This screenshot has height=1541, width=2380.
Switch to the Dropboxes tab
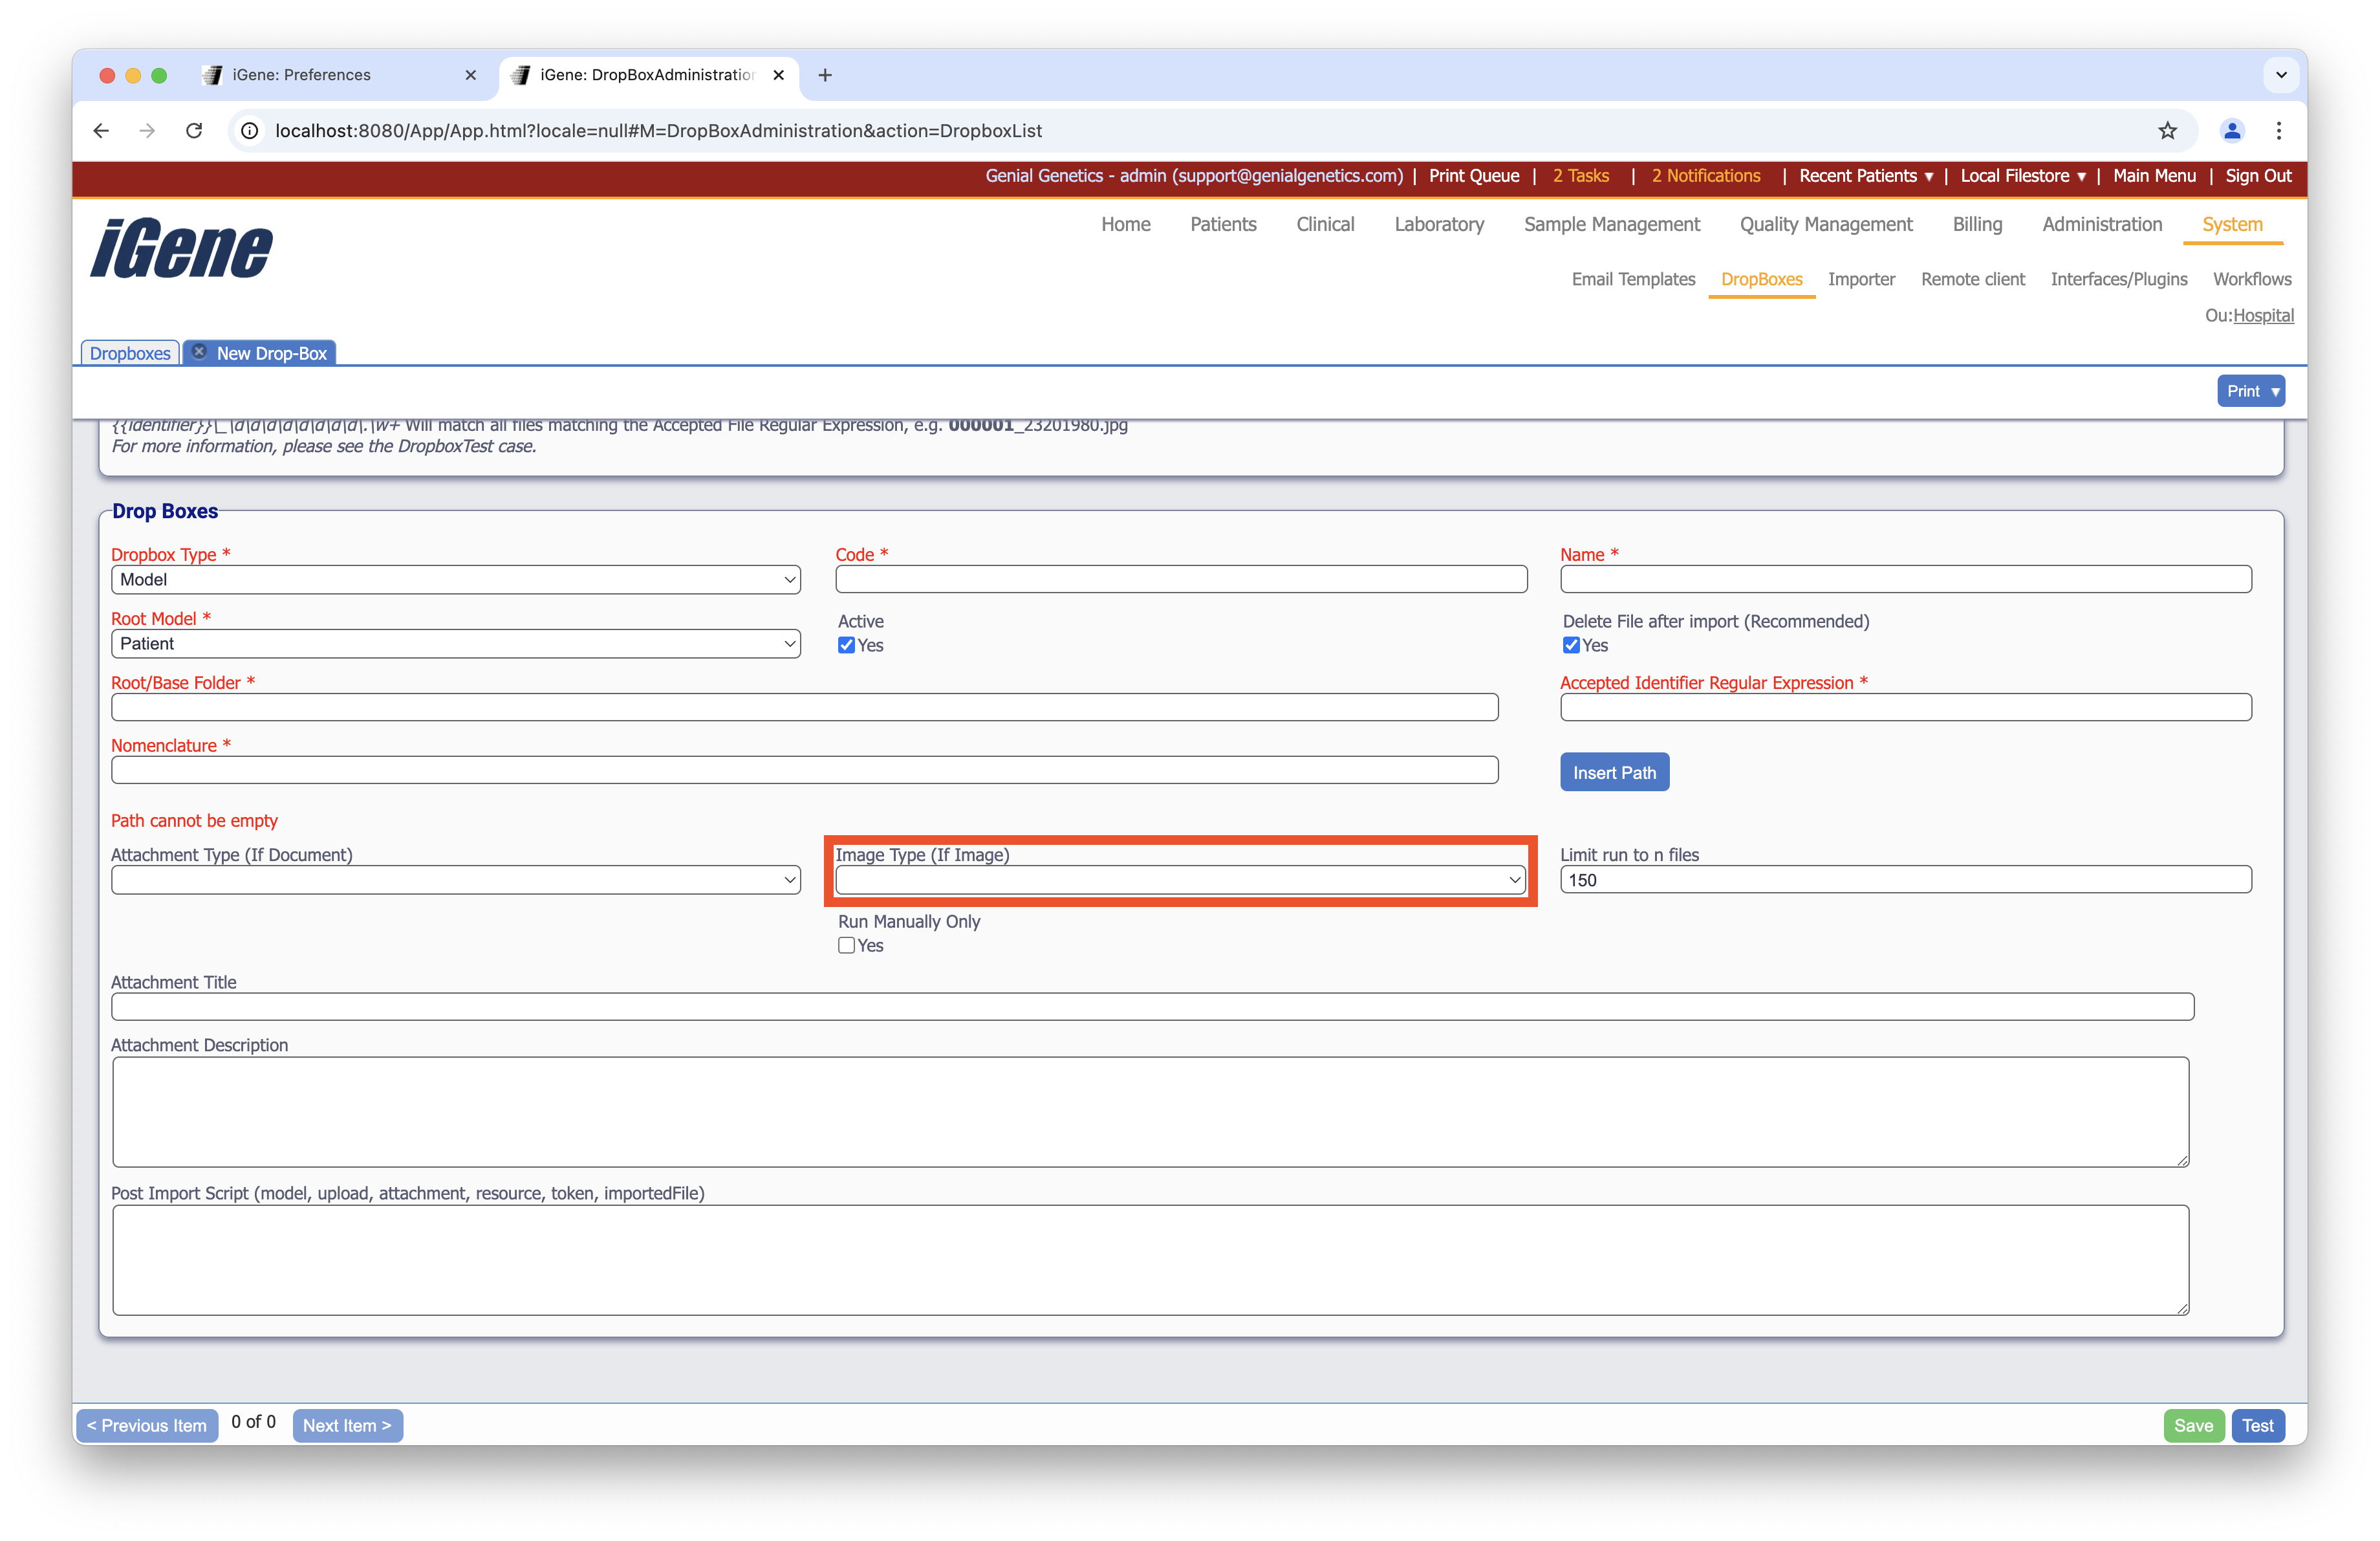(x=130, y=353)
